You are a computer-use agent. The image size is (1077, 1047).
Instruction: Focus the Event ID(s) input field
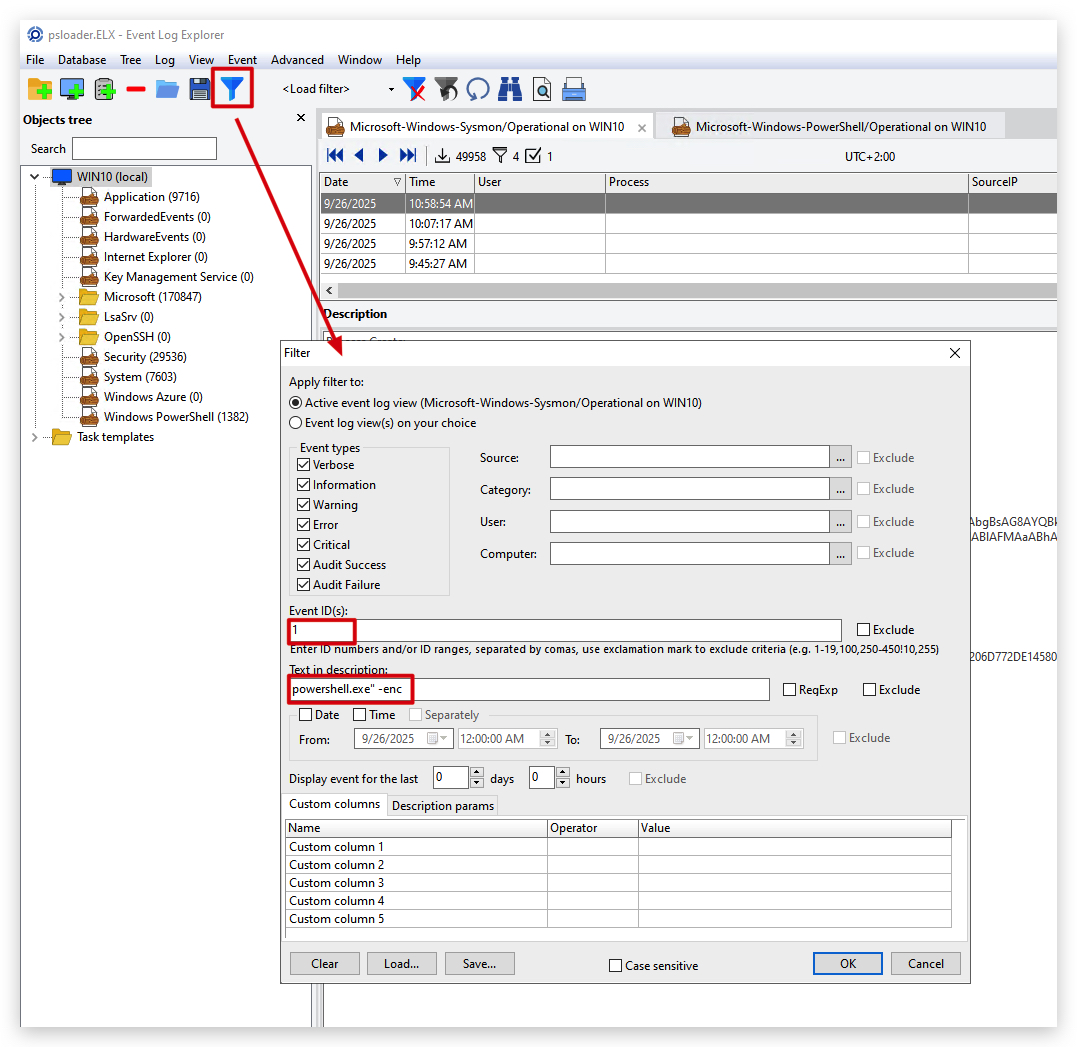click(x=565, y=630)
